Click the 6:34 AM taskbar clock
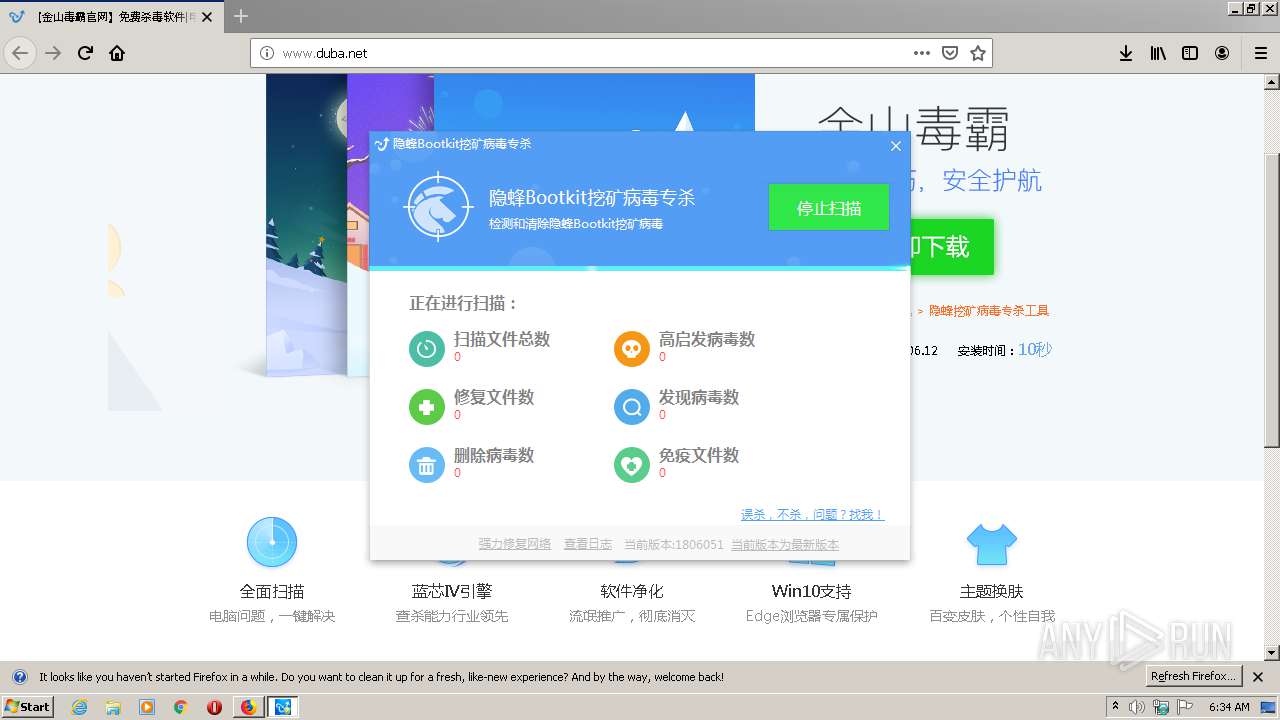The width and height of the screenshot is (1280, 720). tap(1229, 707)
